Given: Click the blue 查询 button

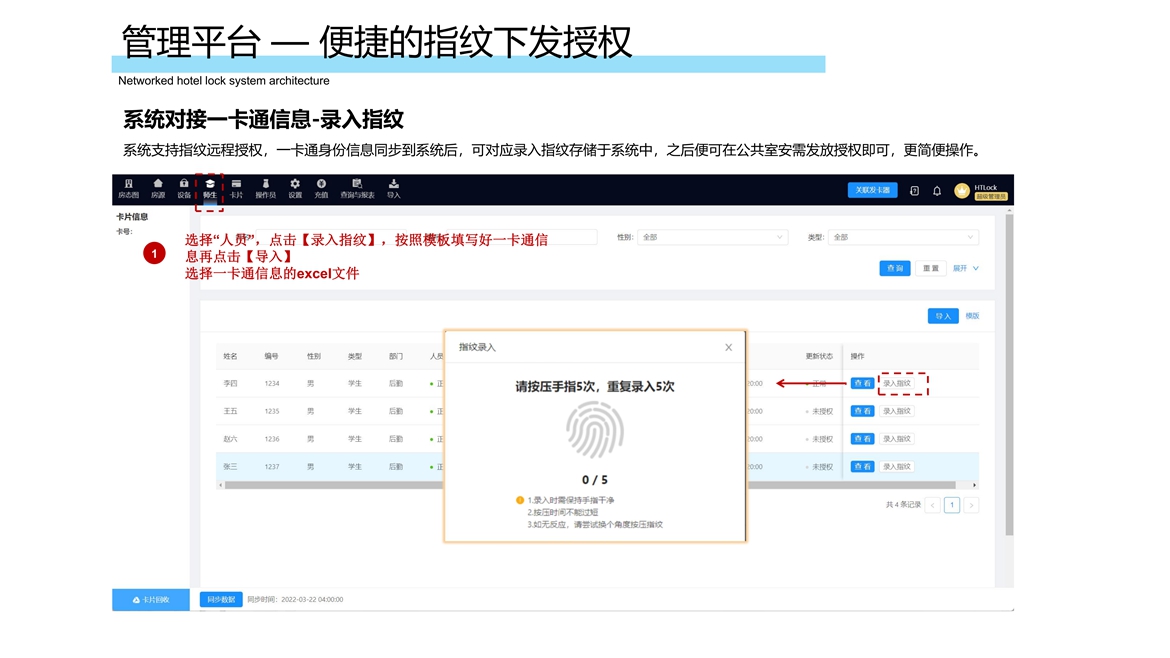Looking at the screenshot, I should coord(895,268).
